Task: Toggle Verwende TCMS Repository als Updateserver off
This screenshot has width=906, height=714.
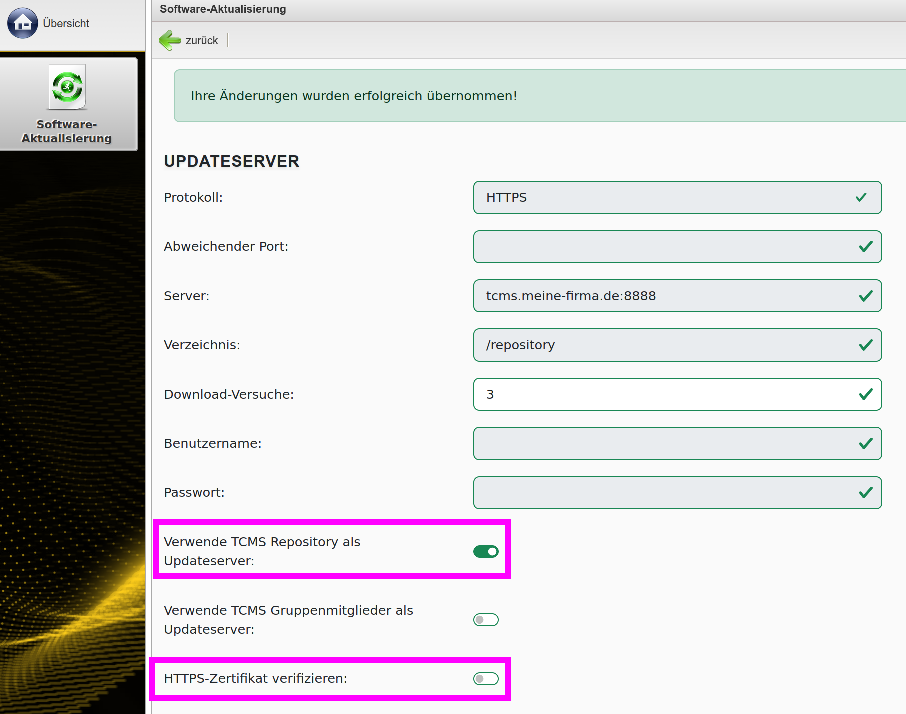Action: (x=485, y=552)
